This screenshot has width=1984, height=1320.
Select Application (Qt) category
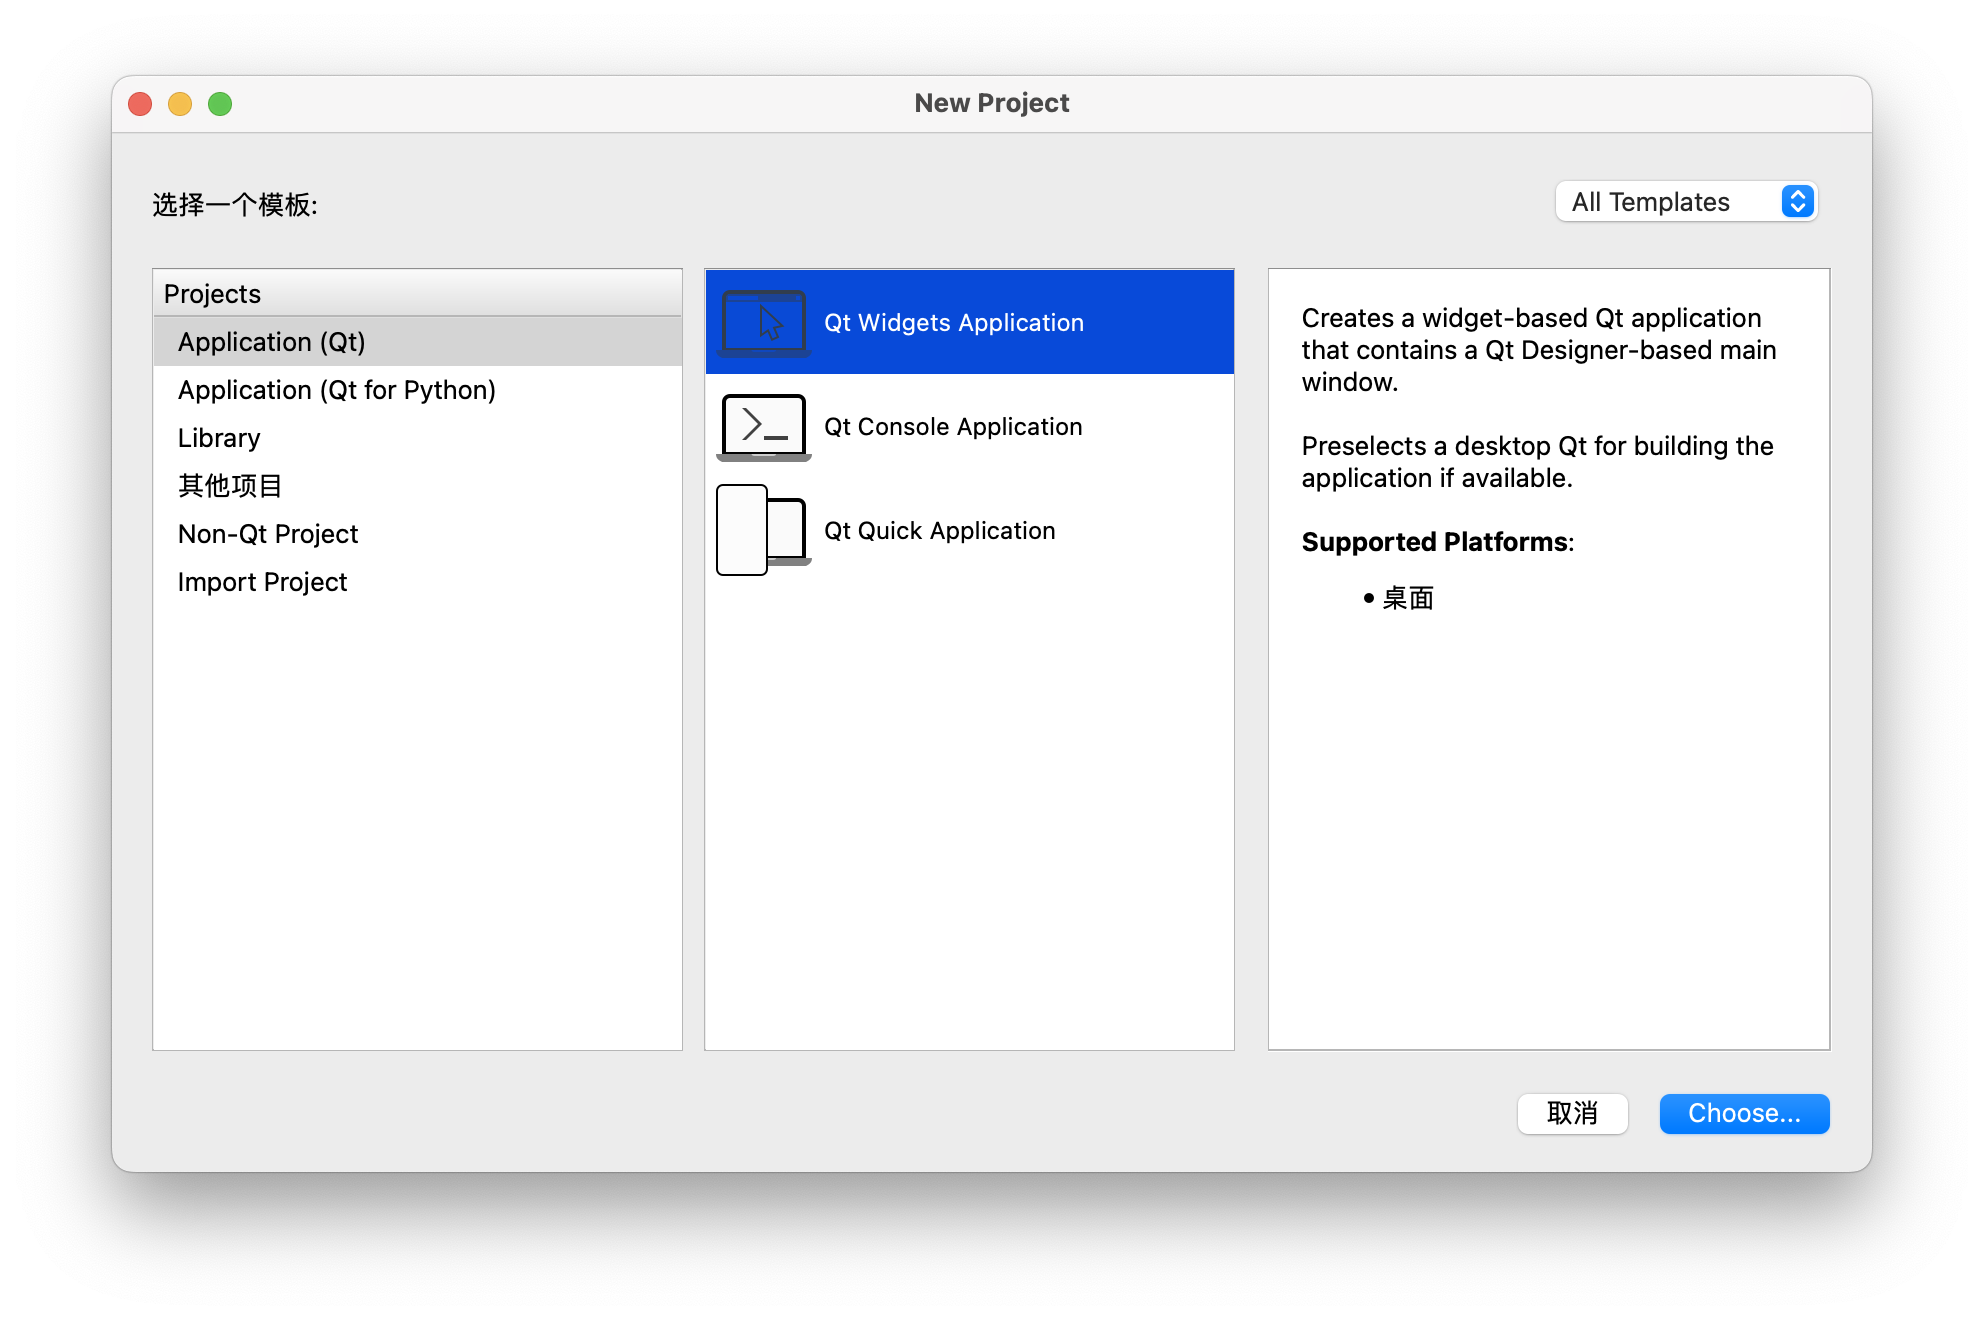[x=272, y=342]
